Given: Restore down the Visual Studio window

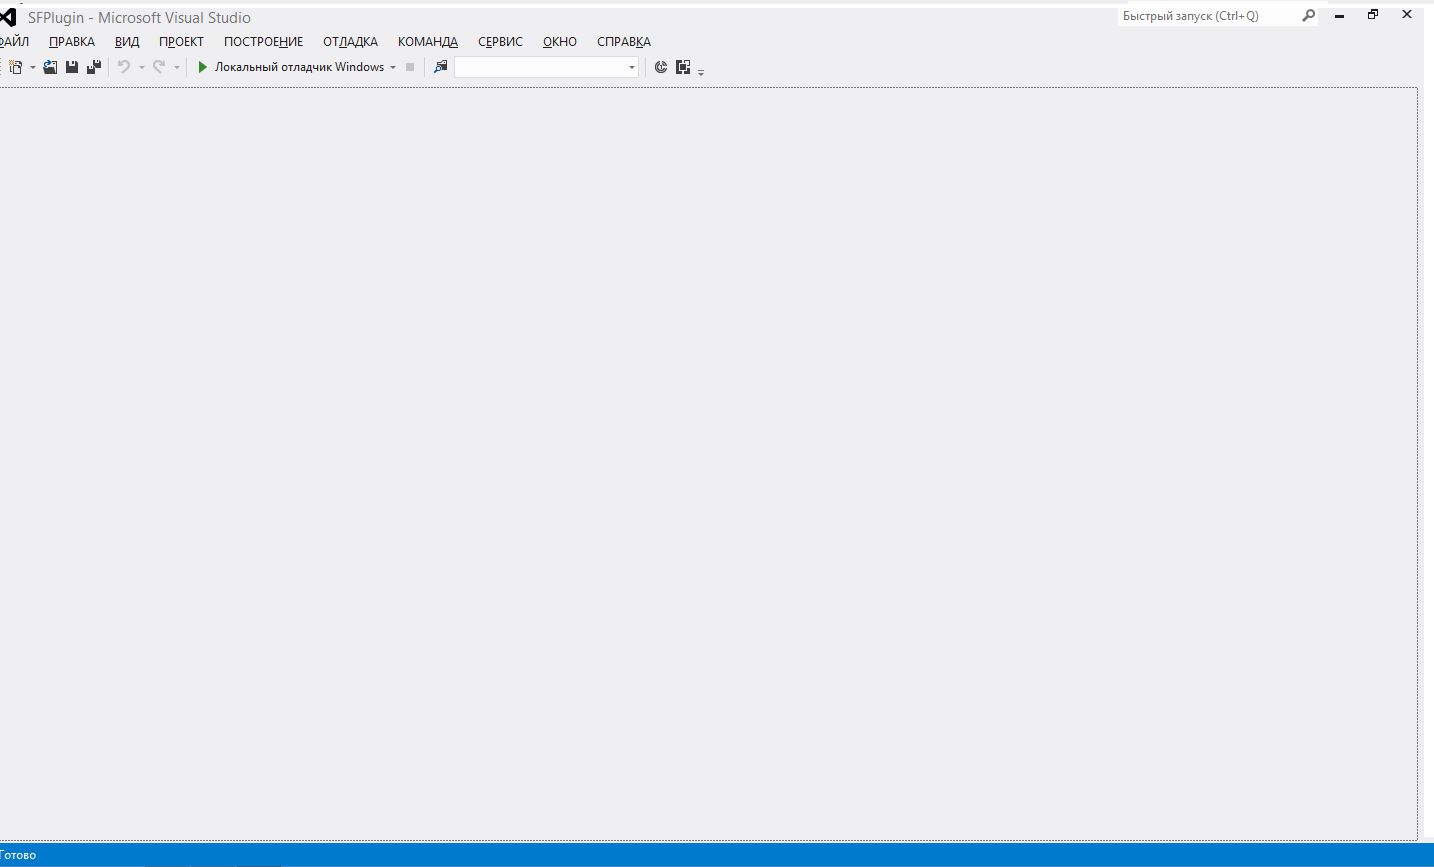Looking at the screenshot, I should coord(1373,15).
